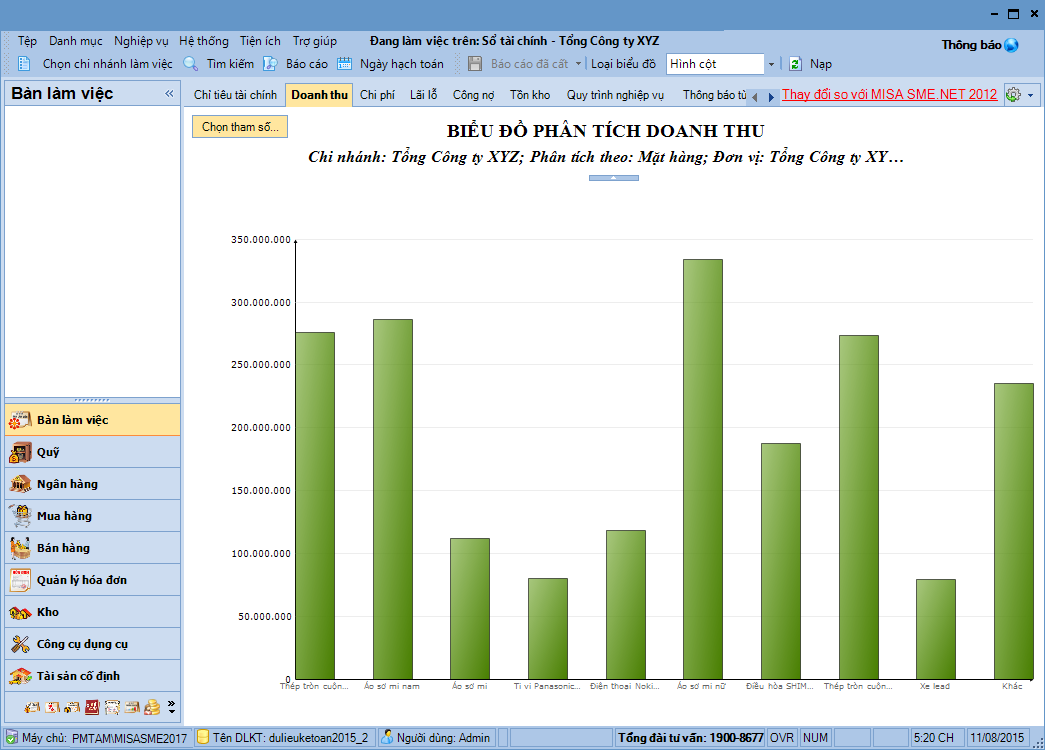Click the Ngày hạch toán calendar icon
Screen dimensions: 1045x750
coord(345,64)
